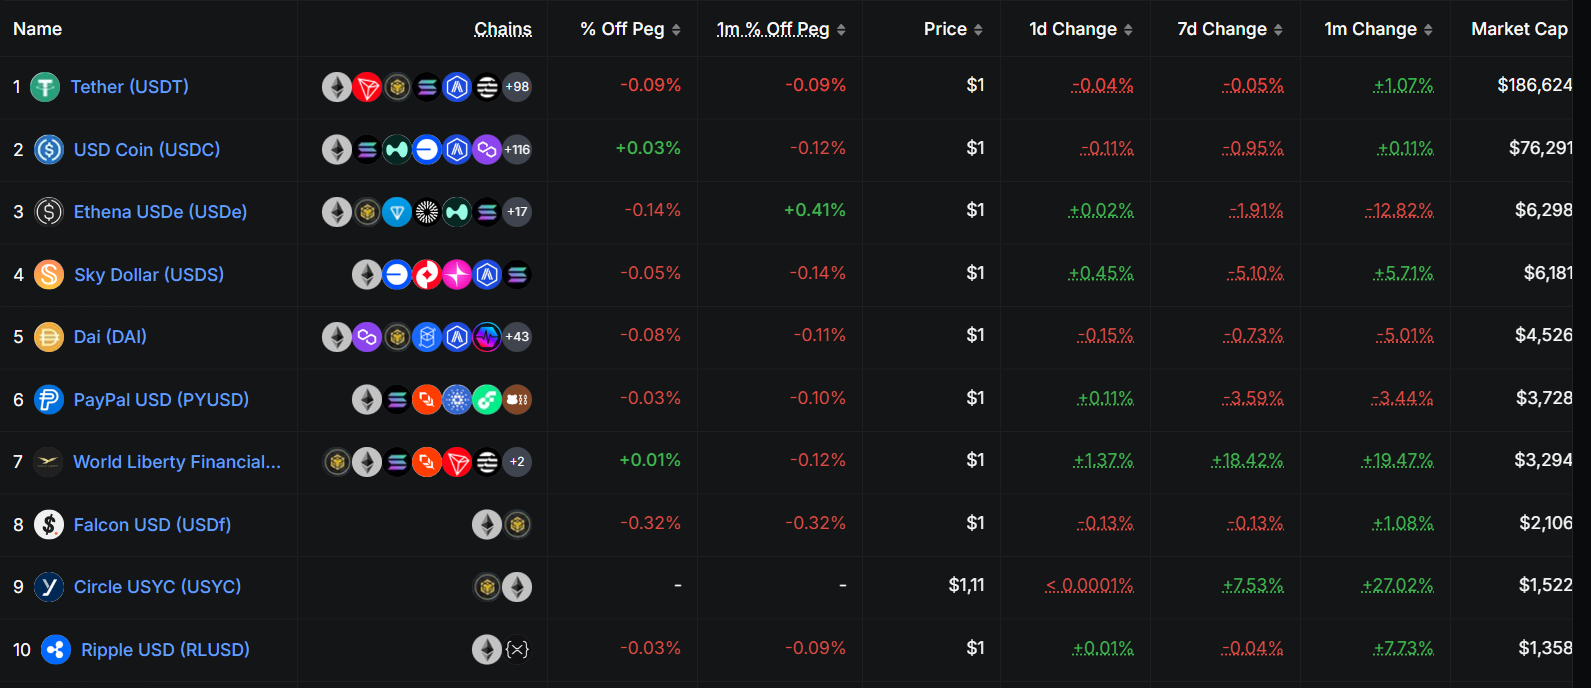The width and height of the screenshot is (1591, 688).
Task: Sort by the Price column arrow
Action: [x=978, y=30]
